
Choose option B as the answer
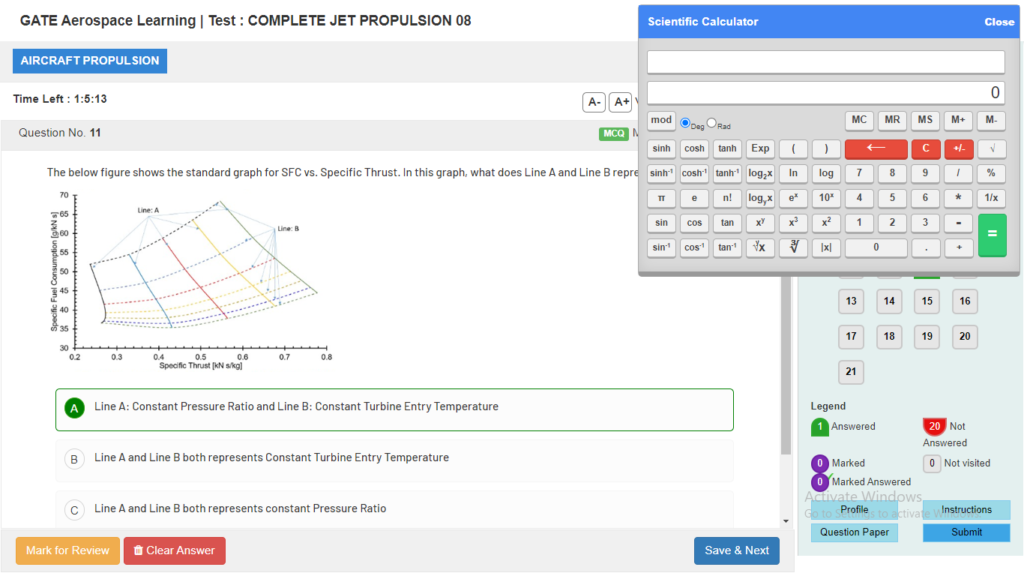coord(74,459)
